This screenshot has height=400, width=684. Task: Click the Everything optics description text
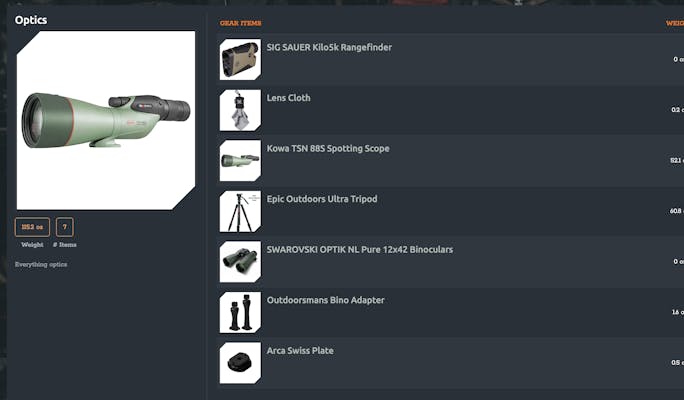point(41,264)
